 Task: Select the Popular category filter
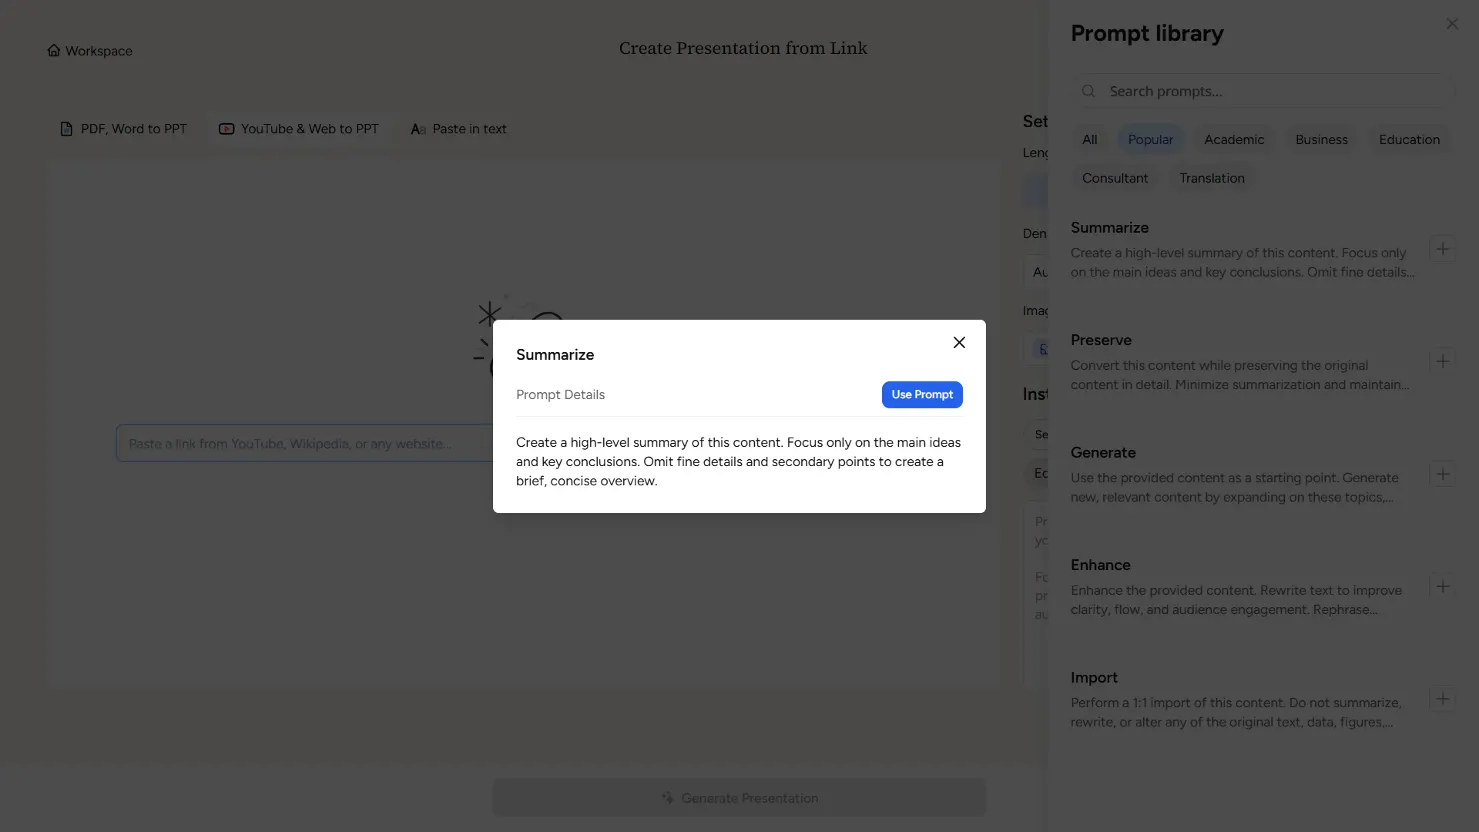(1150, 140)
